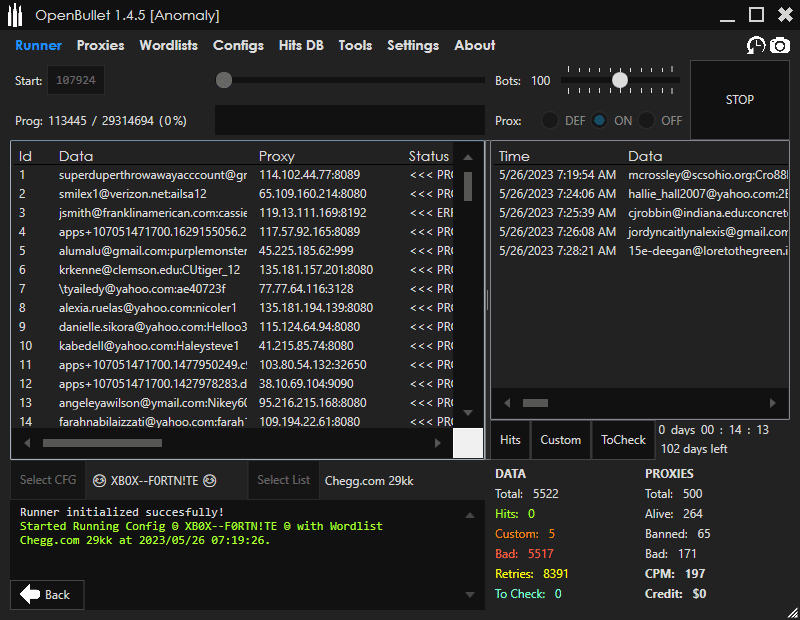Click the Back arrow icon

point(31,594)
